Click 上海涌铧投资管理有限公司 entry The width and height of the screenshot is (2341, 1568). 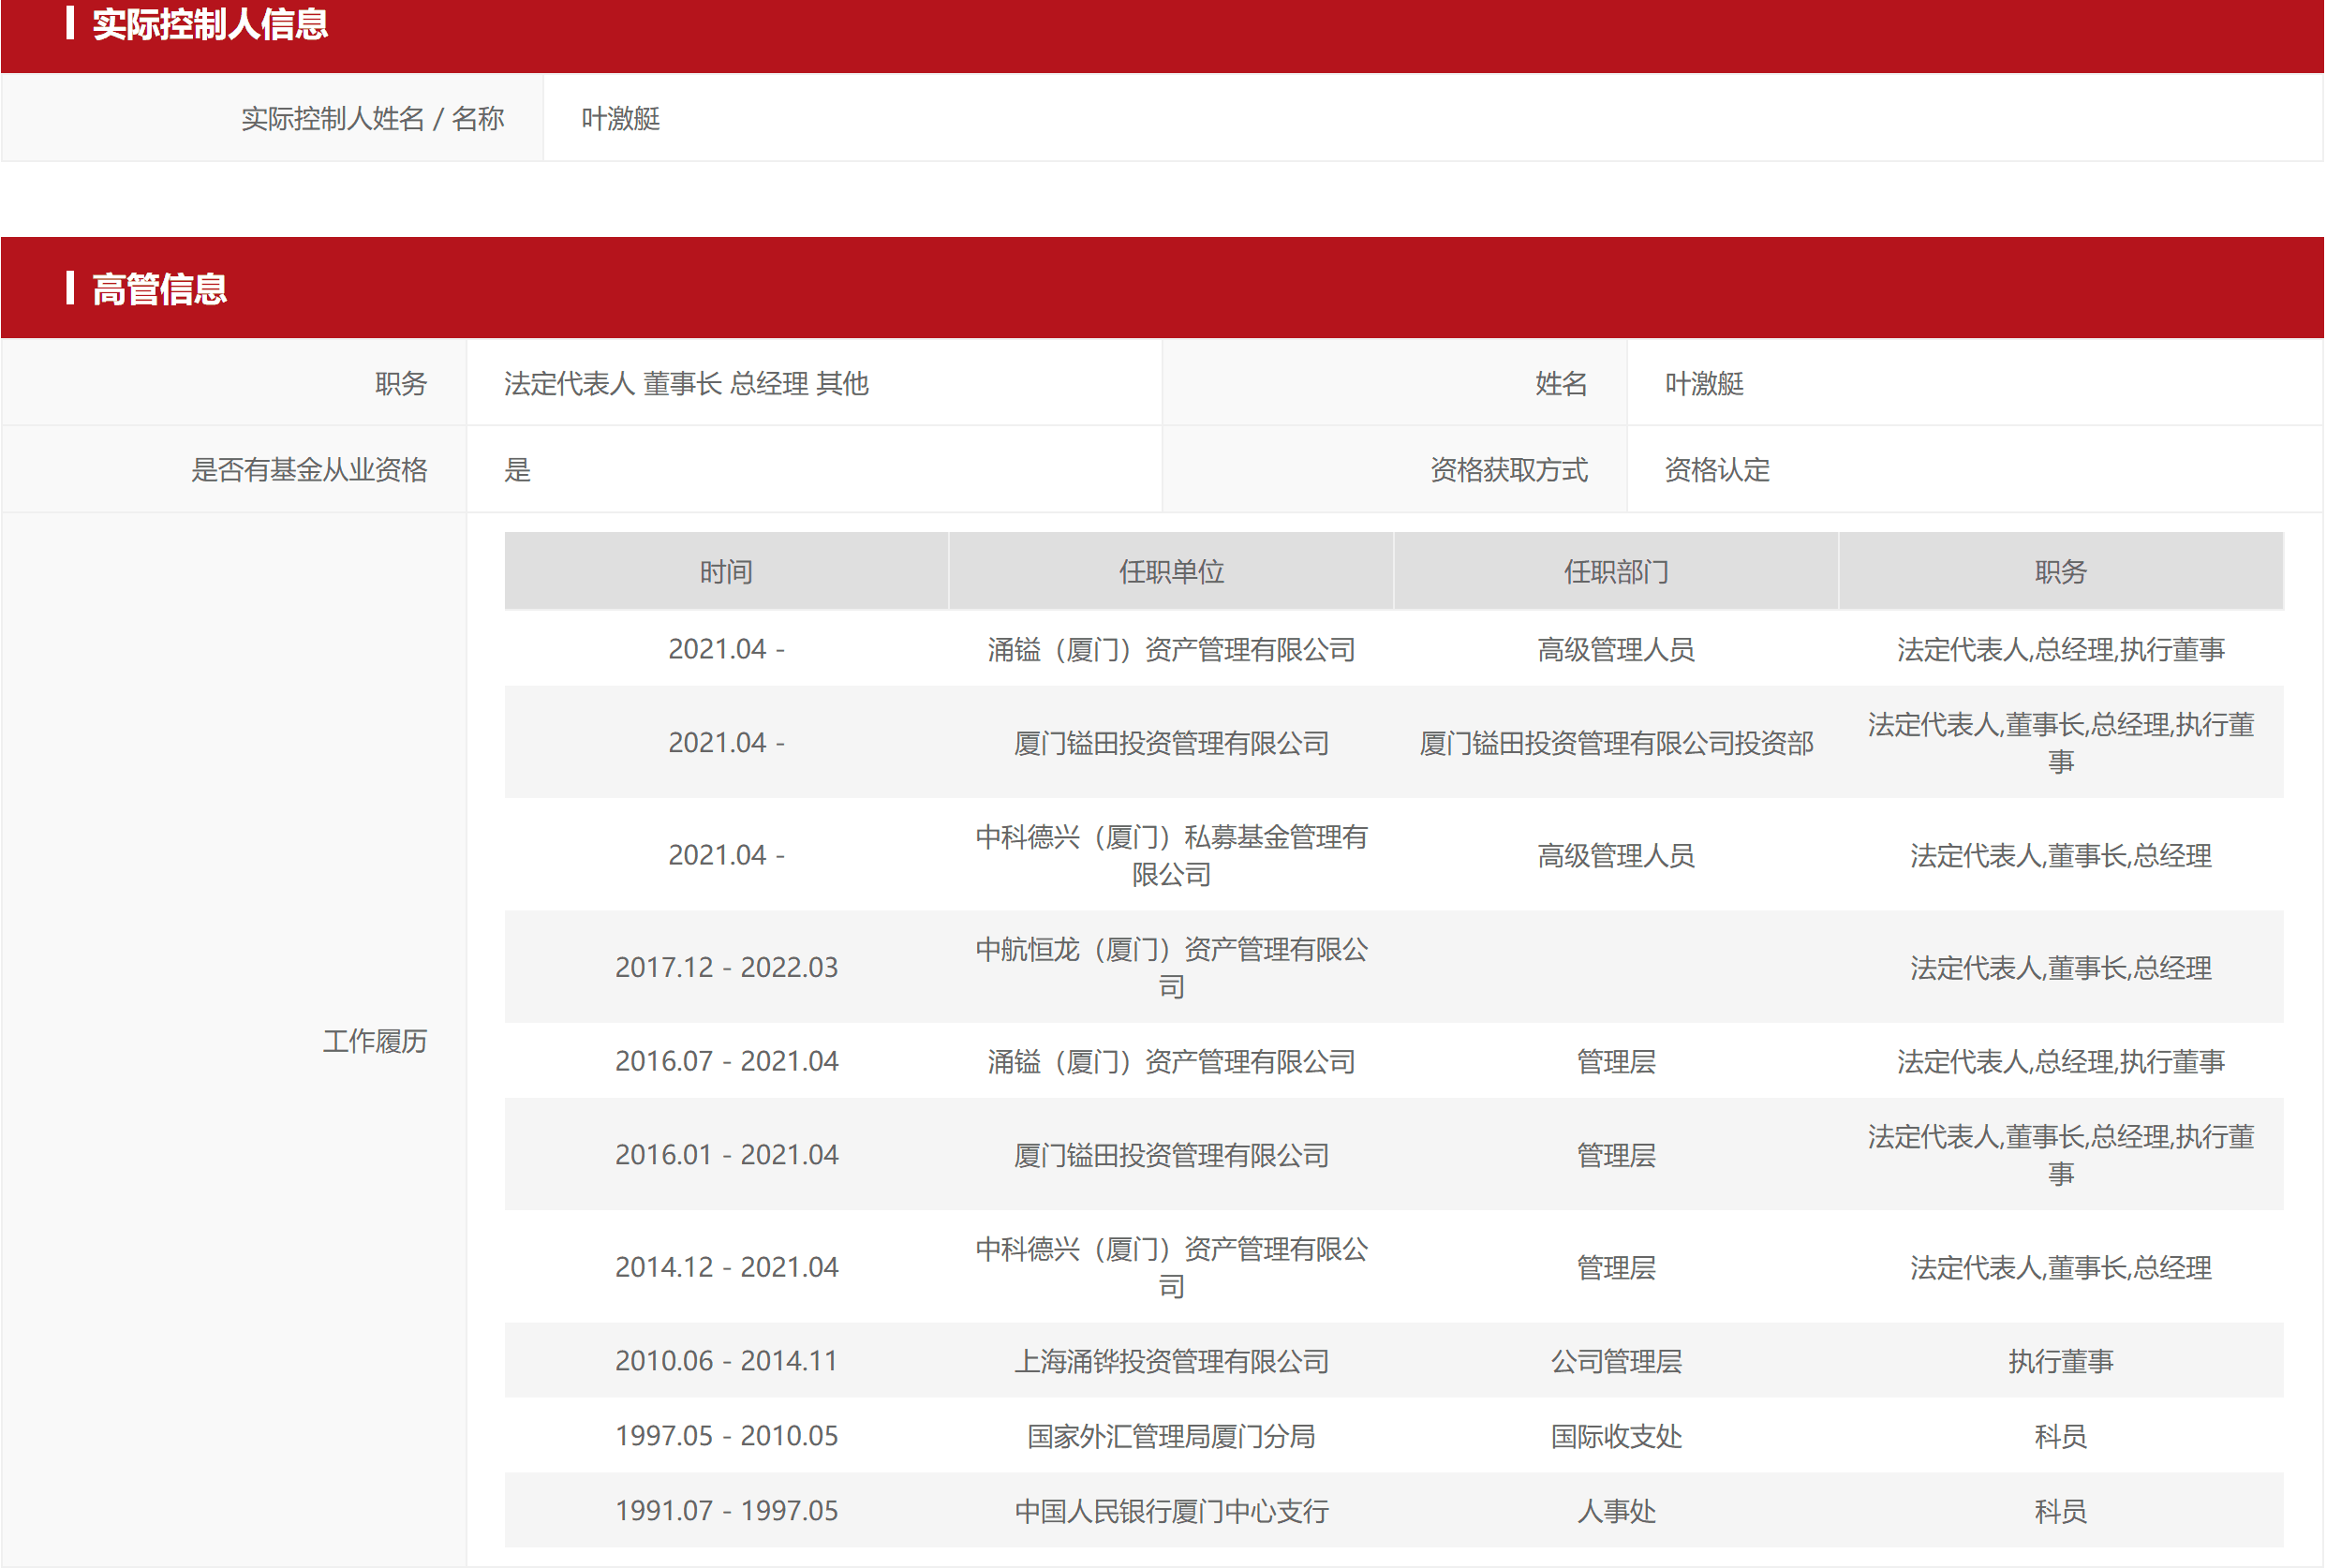click(1172, 1362)
